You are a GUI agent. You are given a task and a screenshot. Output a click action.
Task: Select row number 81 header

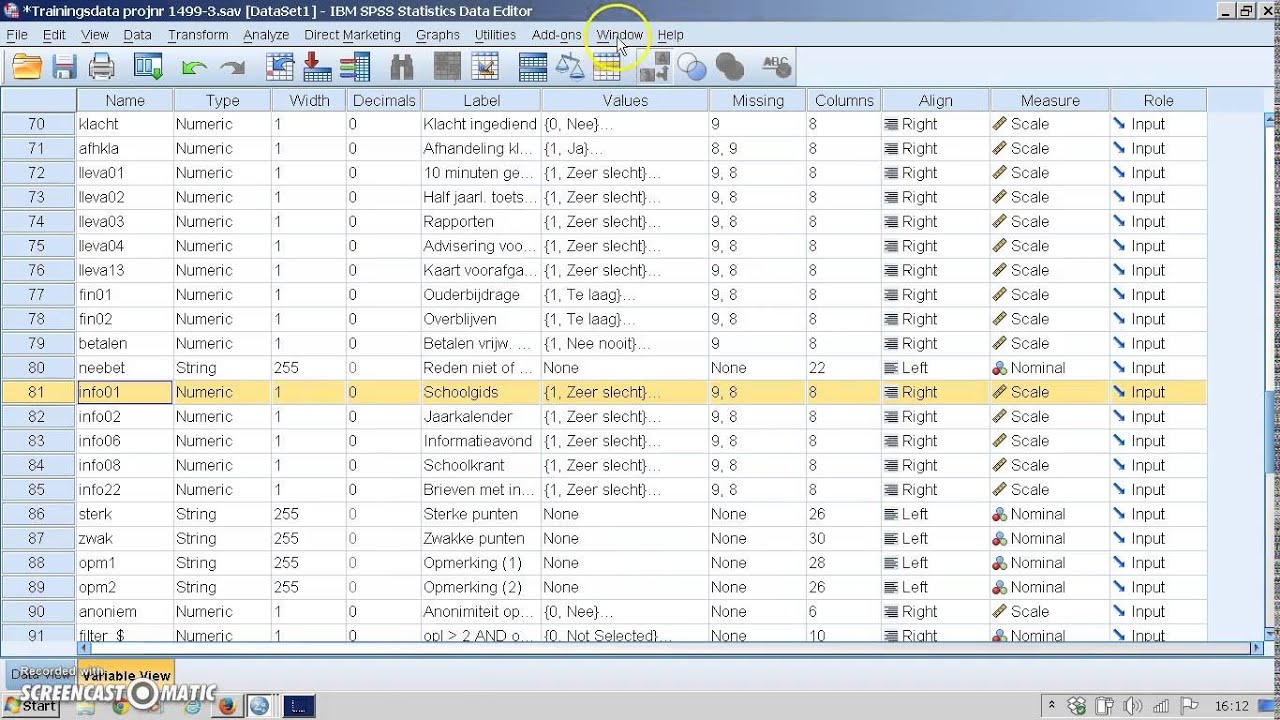click(38, 392)
